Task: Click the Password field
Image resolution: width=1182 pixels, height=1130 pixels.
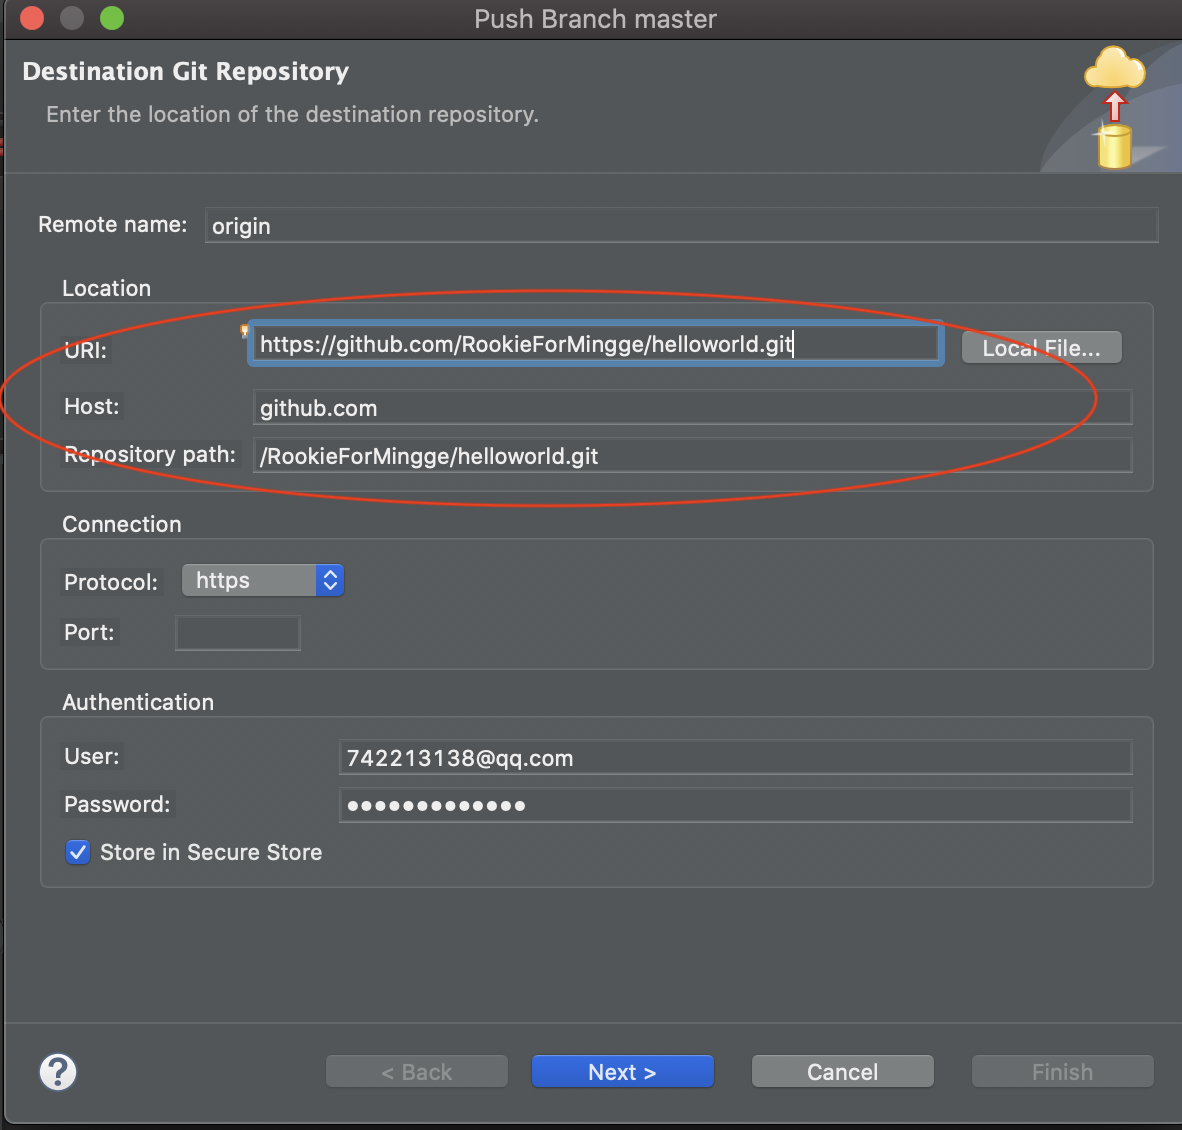Action: [736, 805]
